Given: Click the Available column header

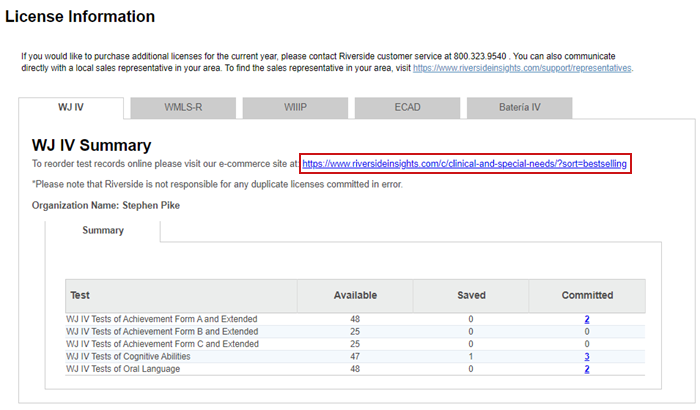Looking at the screenshot, I should click(x=355, y=296).
